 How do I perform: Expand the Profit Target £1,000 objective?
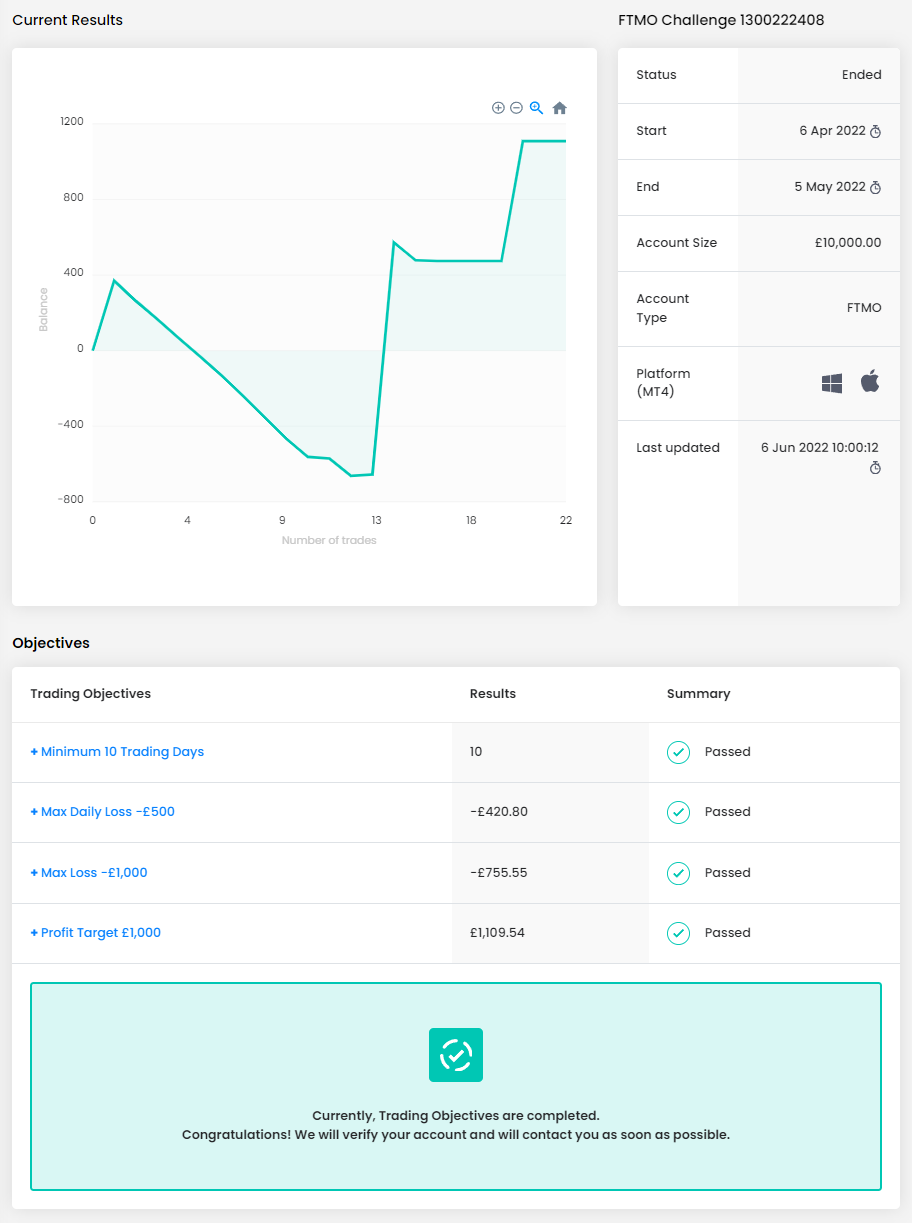tap(95, 933)
